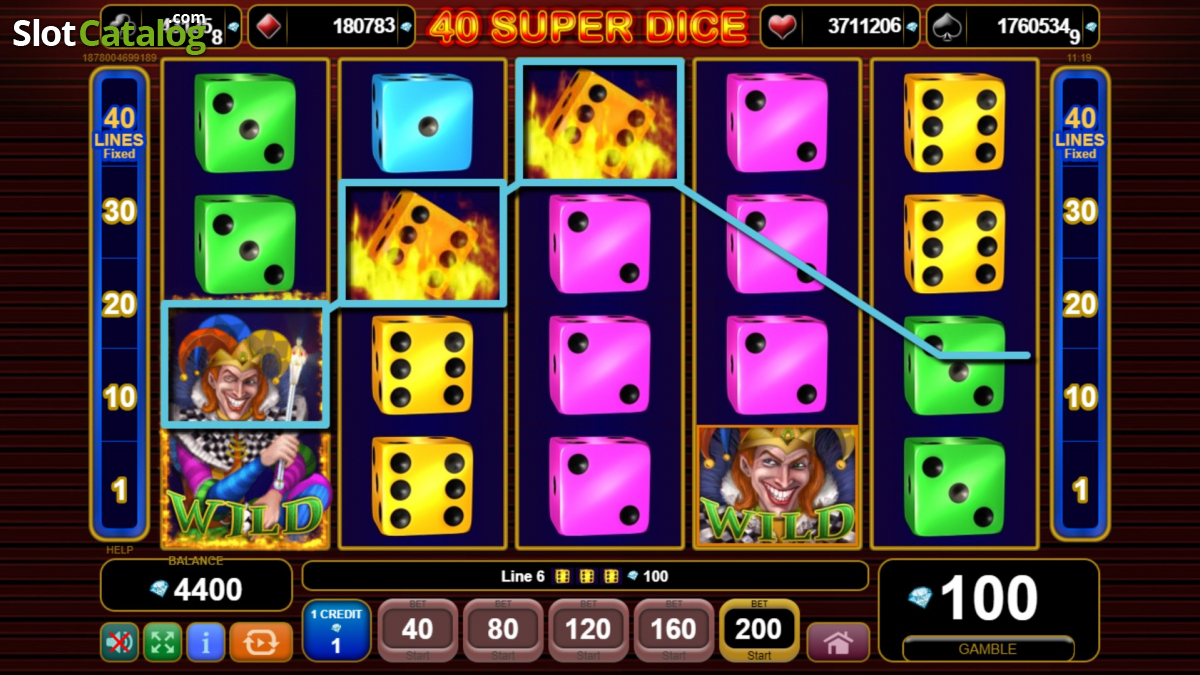Click the spades jackpot counter
1200x675 pixels.
click(1013, 27)
